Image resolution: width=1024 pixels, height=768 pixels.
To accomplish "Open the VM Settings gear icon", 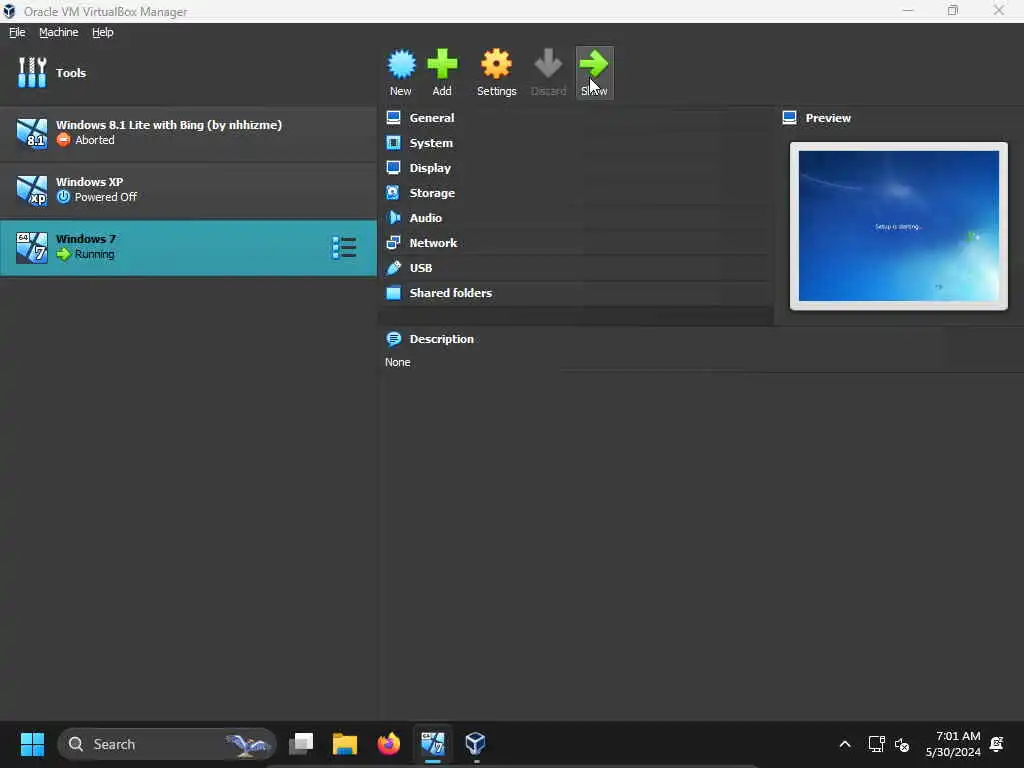I will click(496, 64).
